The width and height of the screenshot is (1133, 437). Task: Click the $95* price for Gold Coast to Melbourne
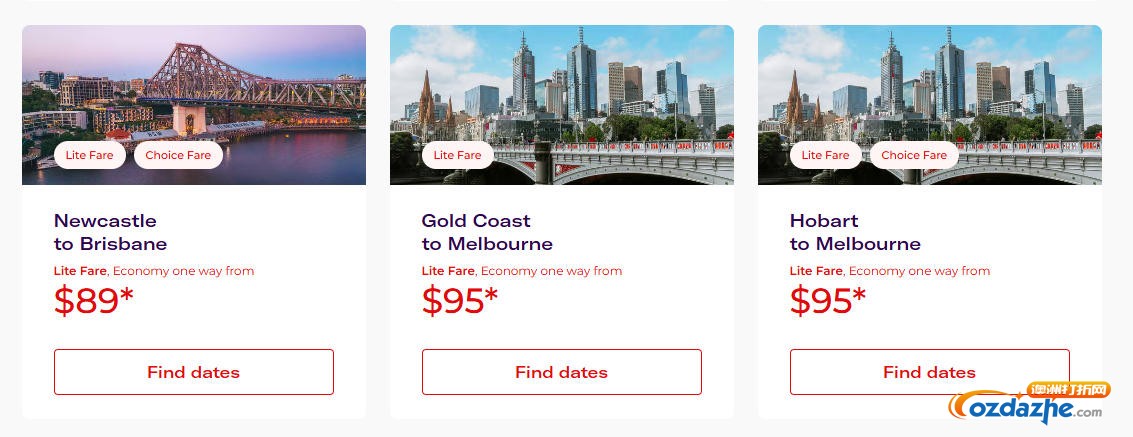click(x=460, y=301)
